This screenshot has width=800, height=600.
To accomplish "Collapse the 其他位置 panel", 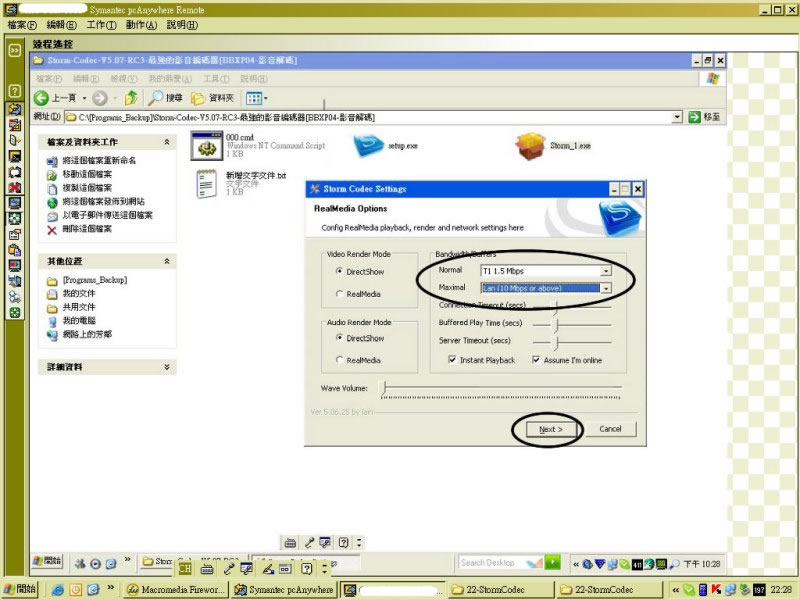I will [167, 261].
